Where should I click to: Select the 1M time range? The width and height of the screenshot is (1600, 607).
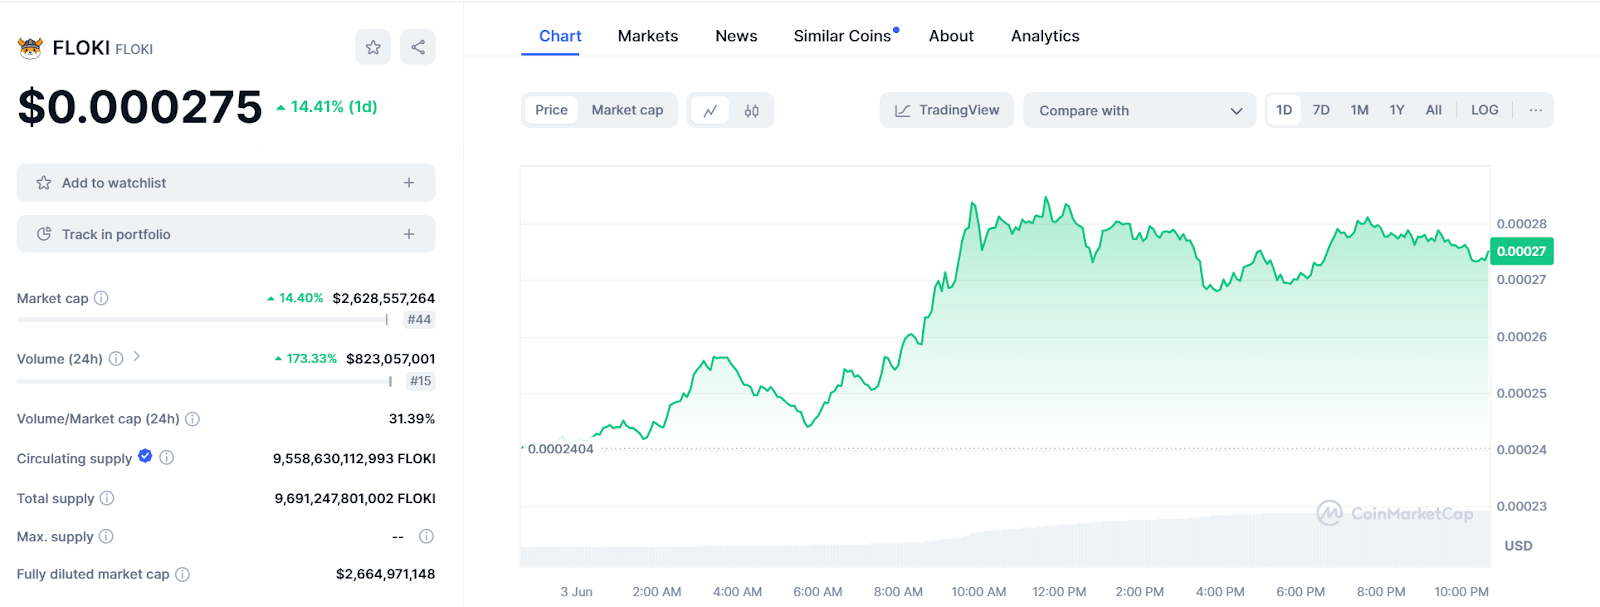point(1359,110)
